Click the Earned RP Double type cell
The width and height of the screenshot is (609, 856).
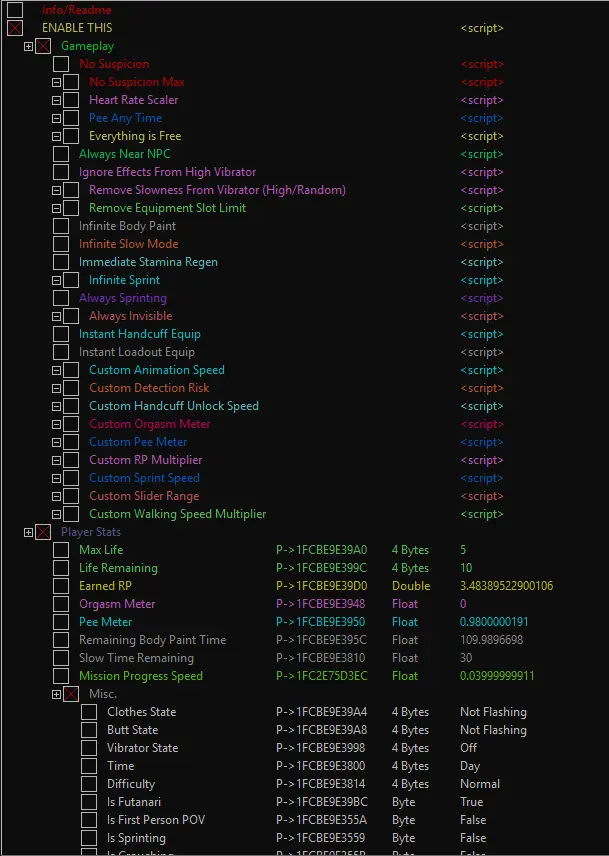coord(411,586)
